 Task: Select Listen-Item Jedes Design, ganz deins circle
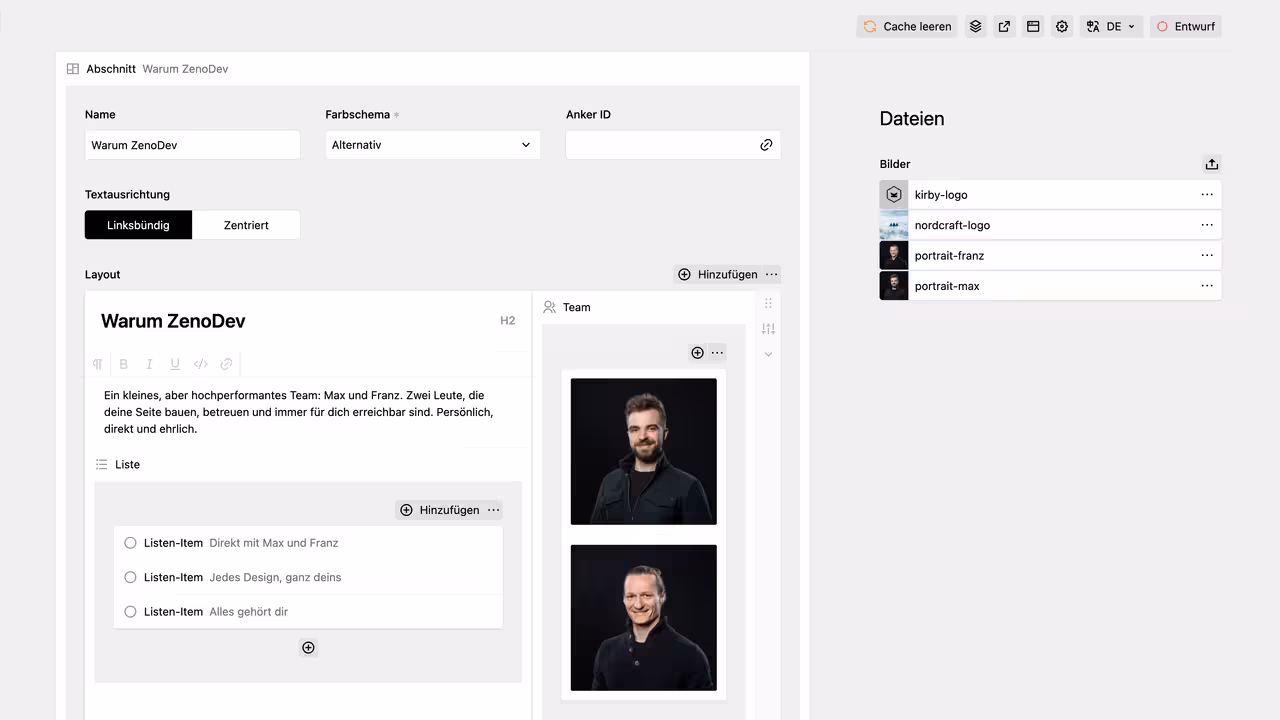coord(130,577)
